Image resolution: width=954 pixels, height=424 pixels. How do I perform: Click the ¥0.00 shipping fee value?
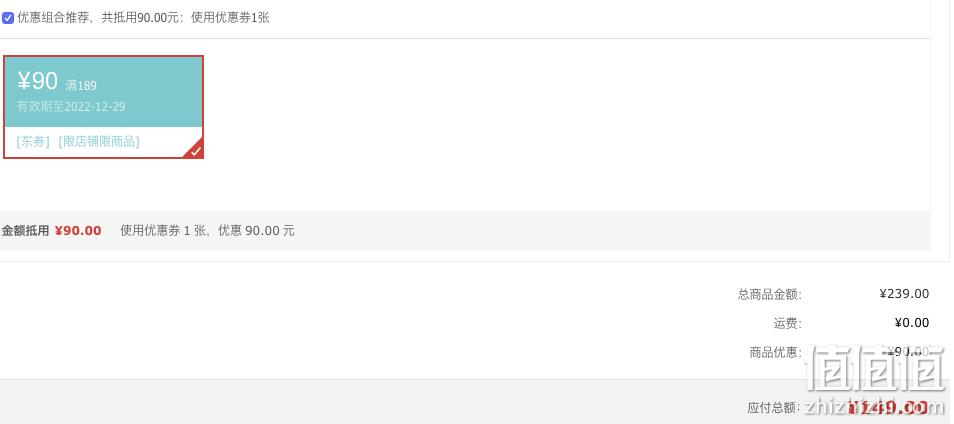click(912, 322)
